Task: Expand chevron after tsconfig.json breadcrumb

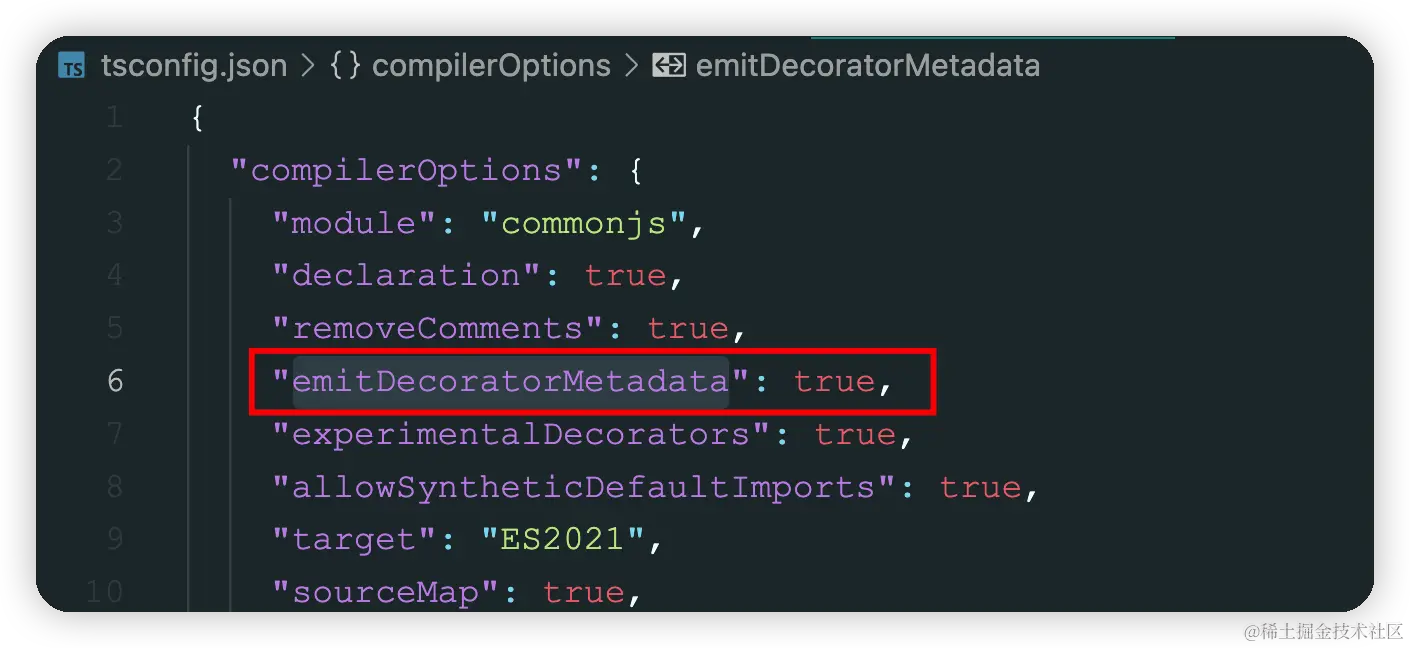Action: [x=308, y=66]
